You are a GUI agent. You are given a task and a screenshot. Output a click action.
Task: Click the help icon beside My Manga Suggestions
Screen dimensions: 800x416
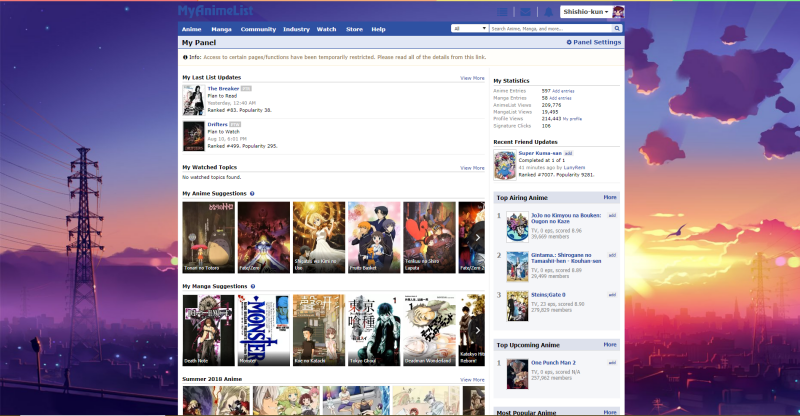tap(254, 286)
